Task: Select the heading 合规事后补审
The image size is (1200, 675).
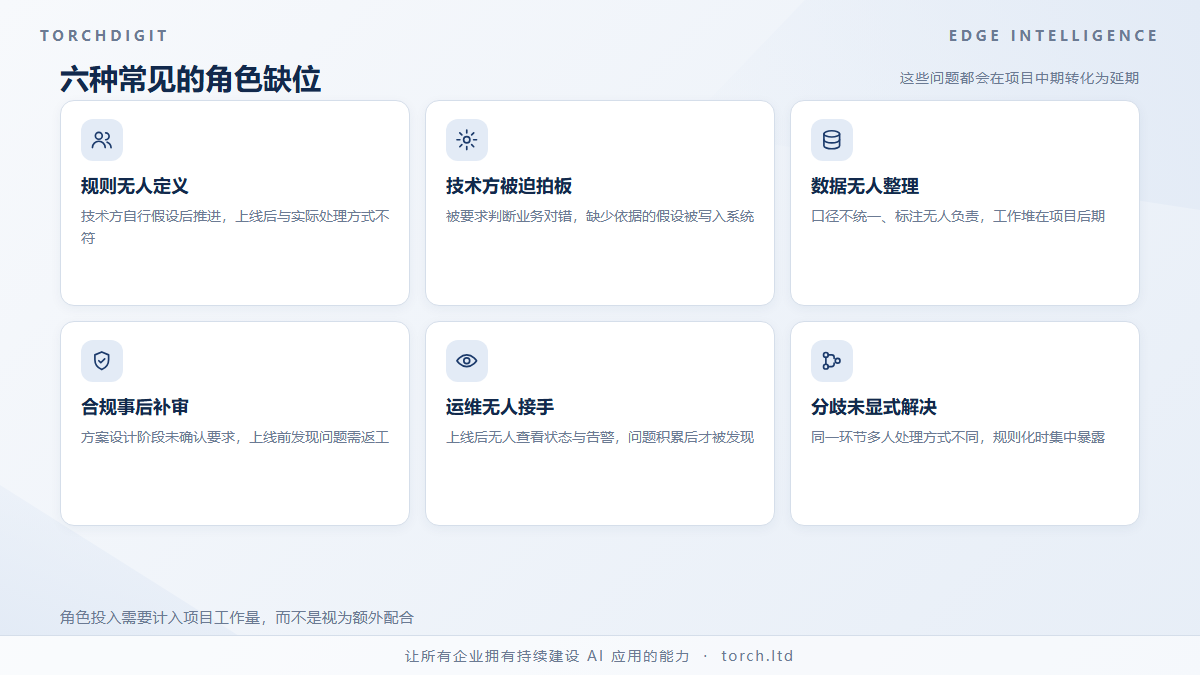Action: pyautogui.click(x=135, y=408)
